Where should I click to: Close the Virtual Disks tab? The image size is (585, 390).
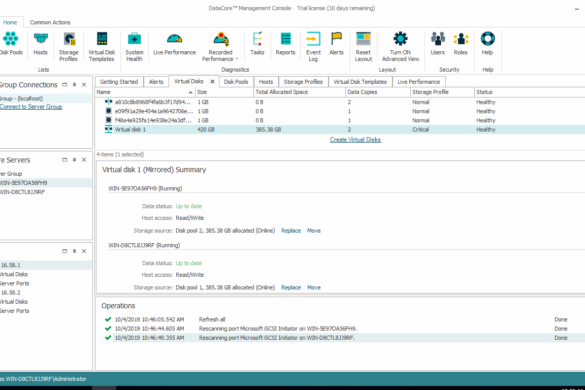[212, 81]
